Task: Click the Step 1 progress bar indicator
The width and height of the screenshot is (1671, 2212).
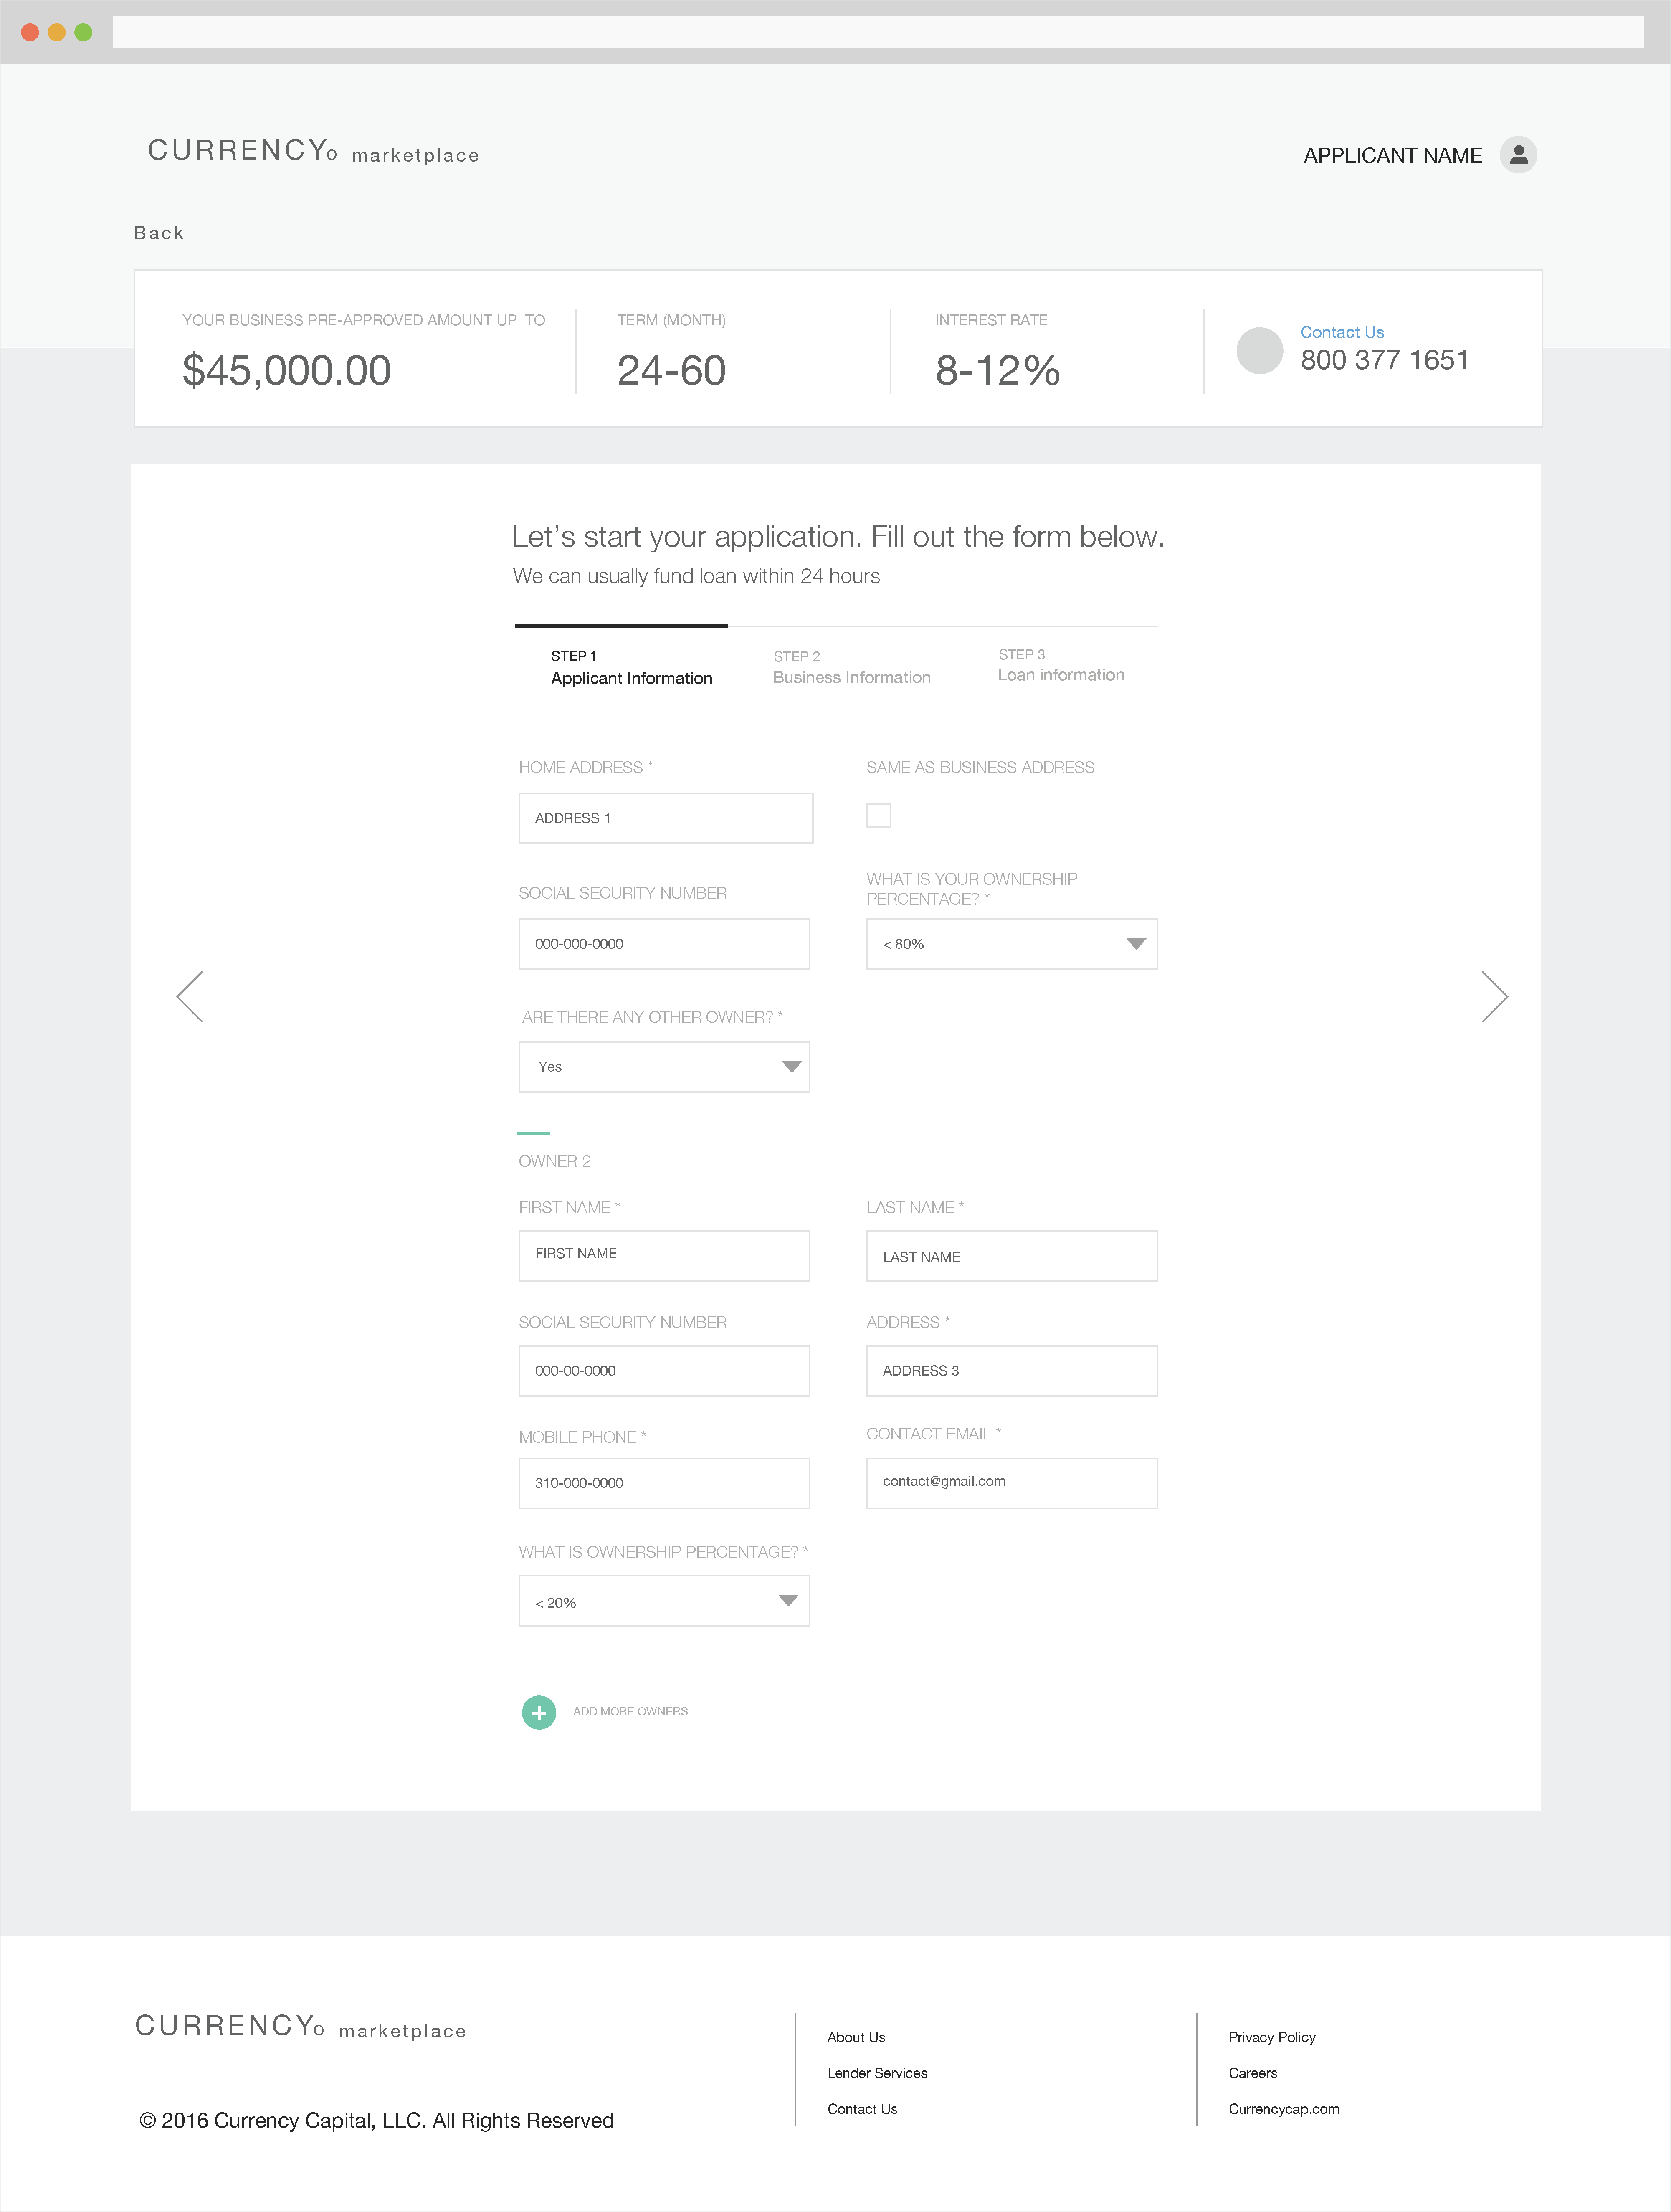Action: click(x=620, y=625)
